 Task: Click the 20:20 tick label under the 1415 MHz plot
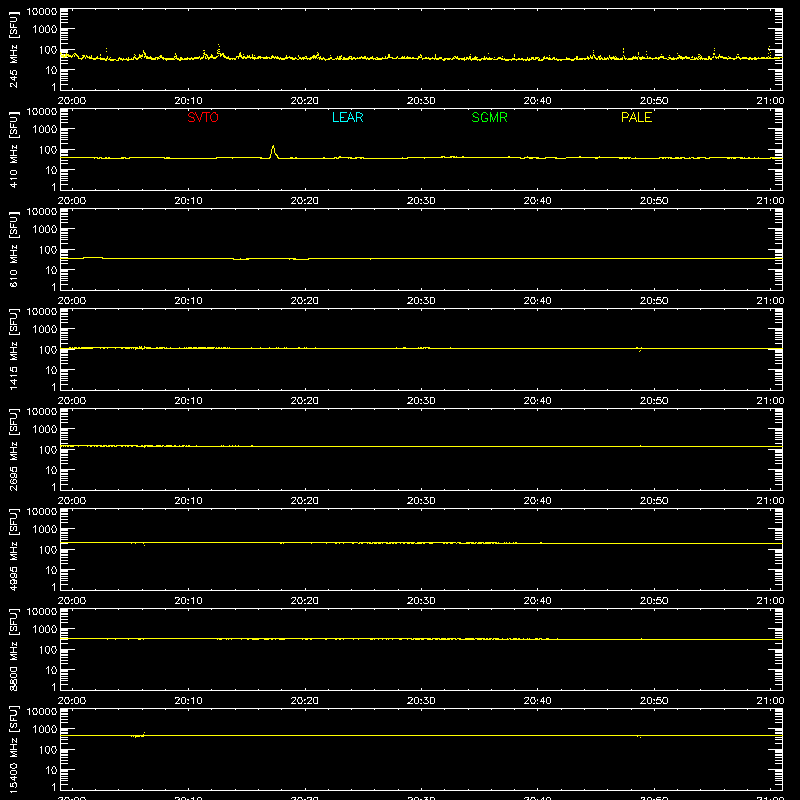305,401
